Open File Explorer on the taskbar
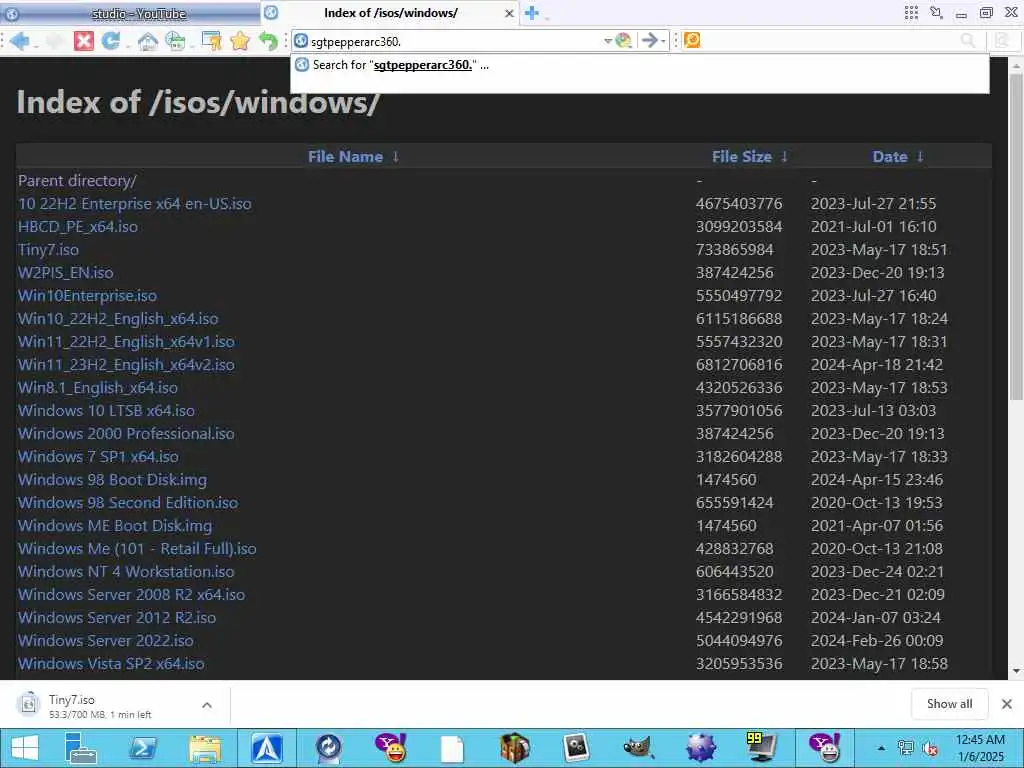Viewport: 1024px width, 768px height. click(204, 748)
